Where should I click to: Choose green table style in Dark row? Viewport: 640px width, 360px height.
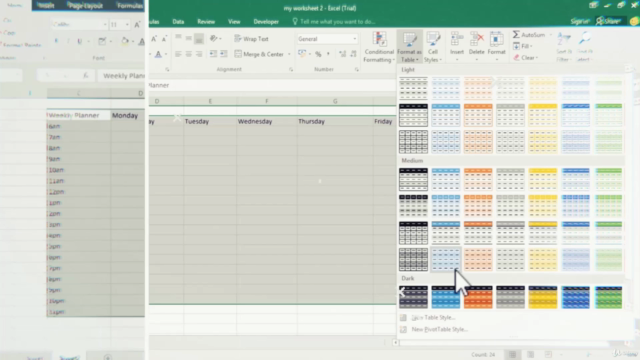pos(608,297)
